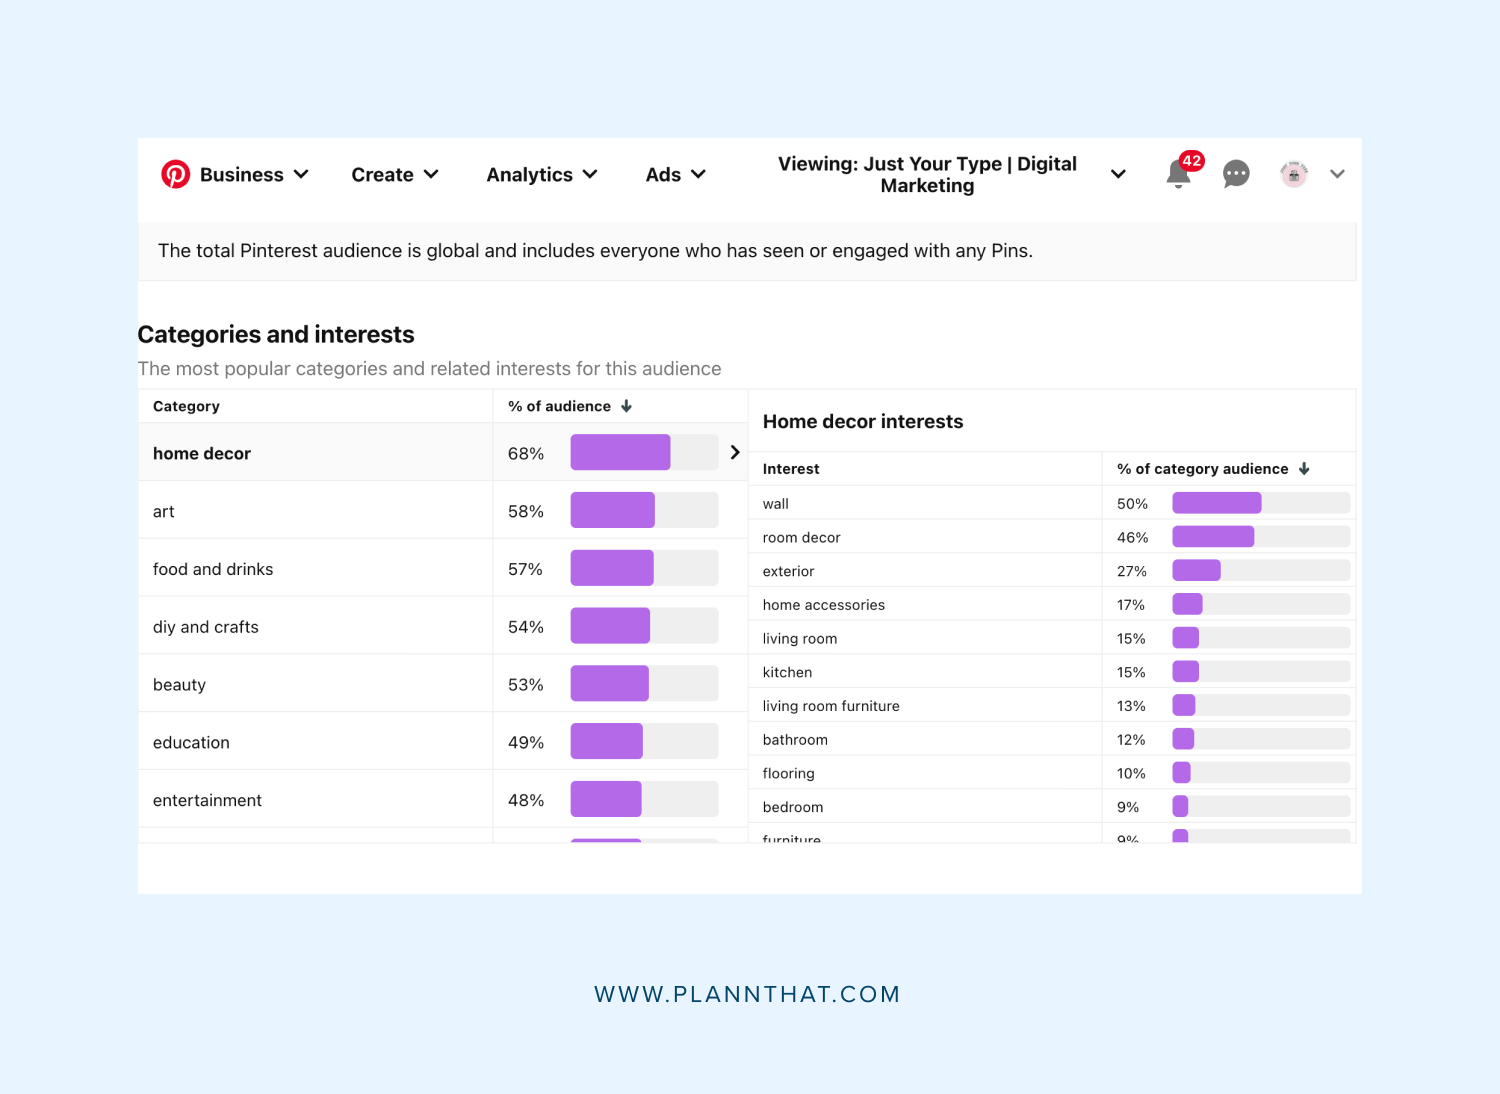Select the beauty category row
1500x1094 pixels.
(x=300, y=684)
